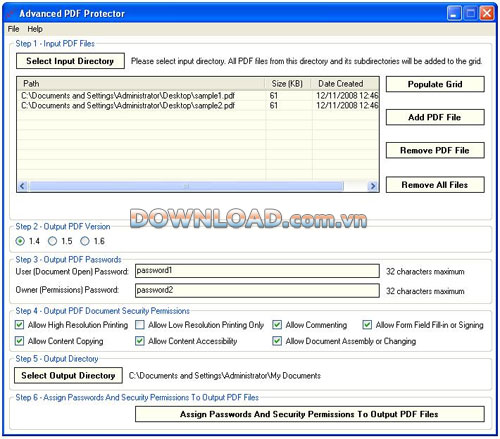
Task: Click the Advanced PDF Protector title bar icon
Action: (11, 14)
